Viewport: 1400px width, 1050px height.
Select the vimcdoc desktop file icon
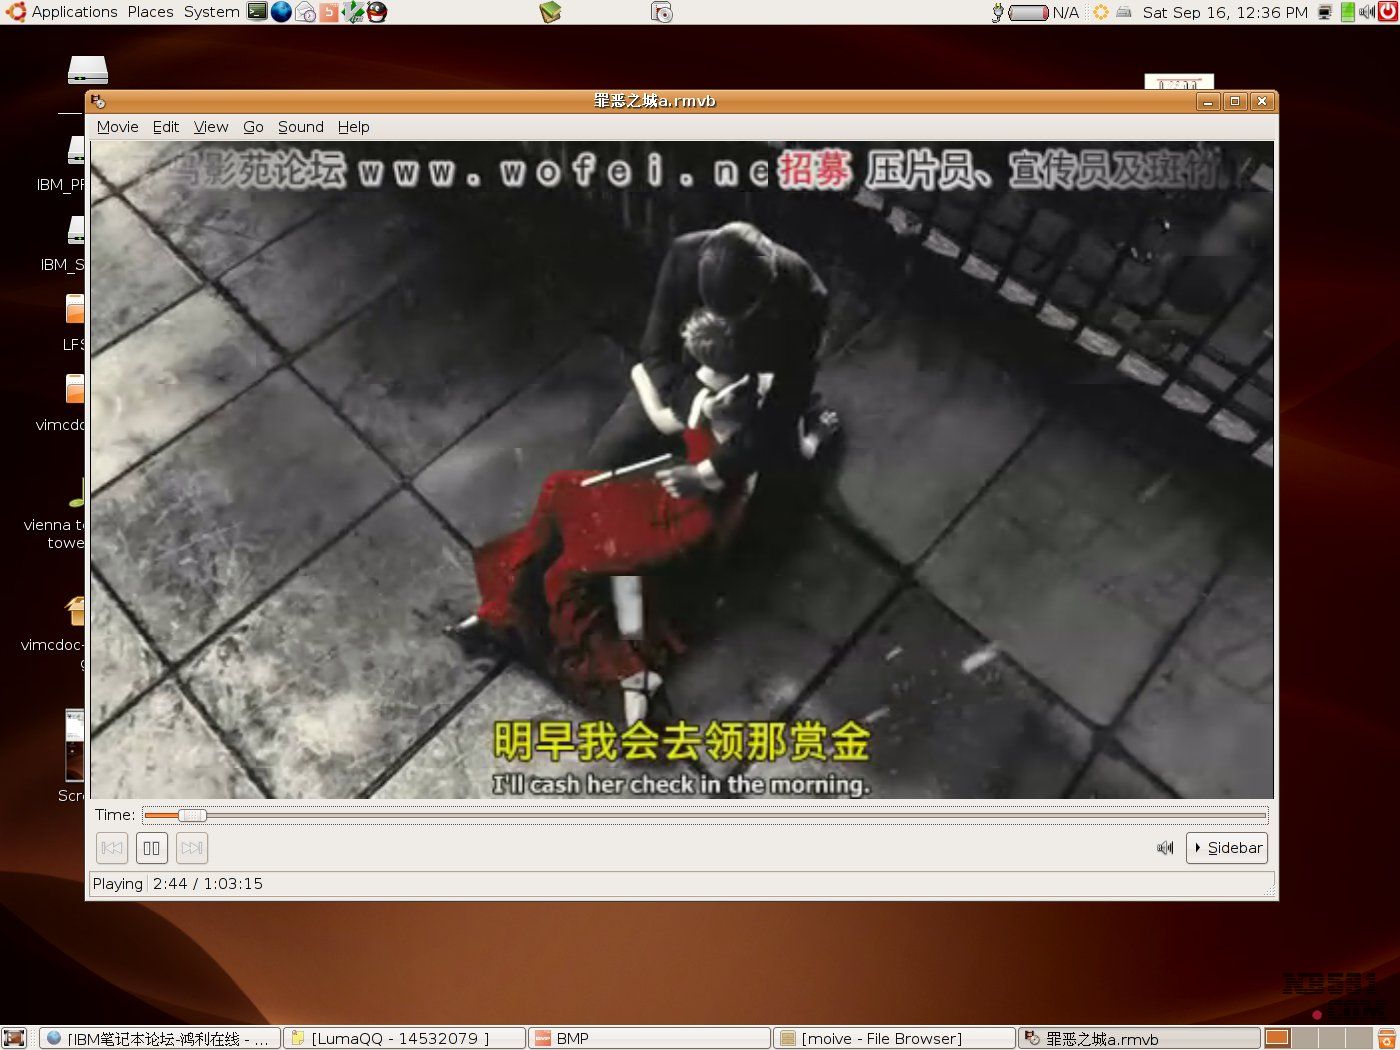[x=75, y=390]
